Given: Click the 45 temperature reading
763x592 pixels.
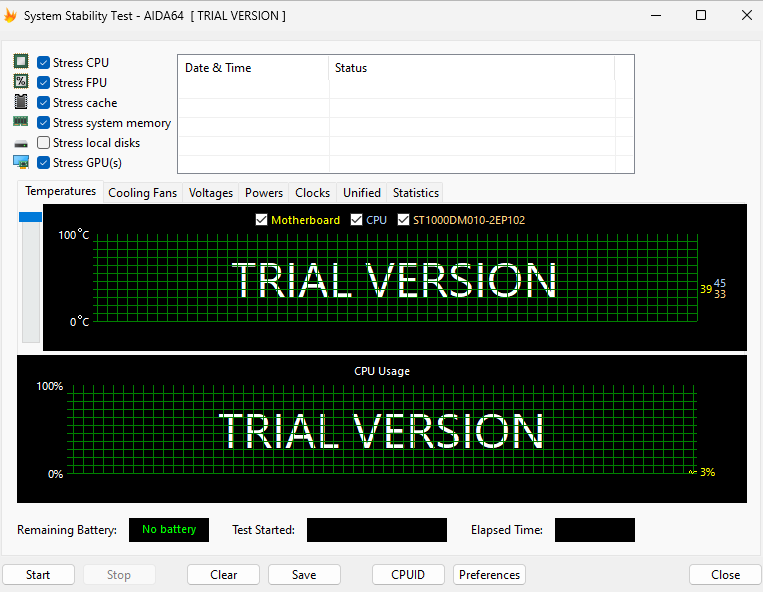Looking at the screenshot, I should 720,283.
